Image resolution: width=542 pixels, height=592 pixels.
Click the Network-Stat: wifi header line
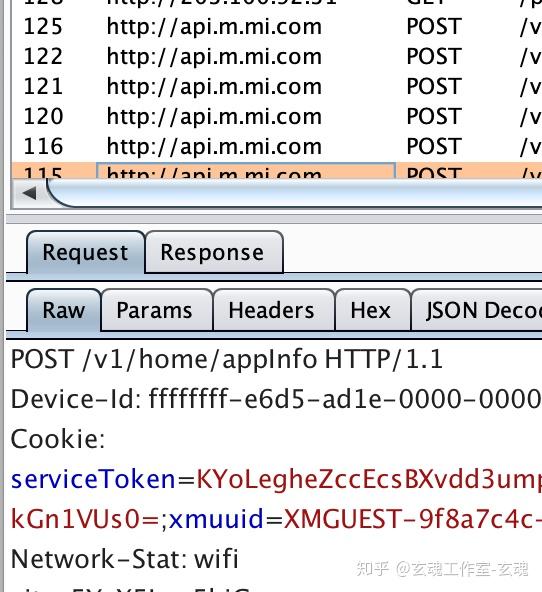tap(125, 558)
